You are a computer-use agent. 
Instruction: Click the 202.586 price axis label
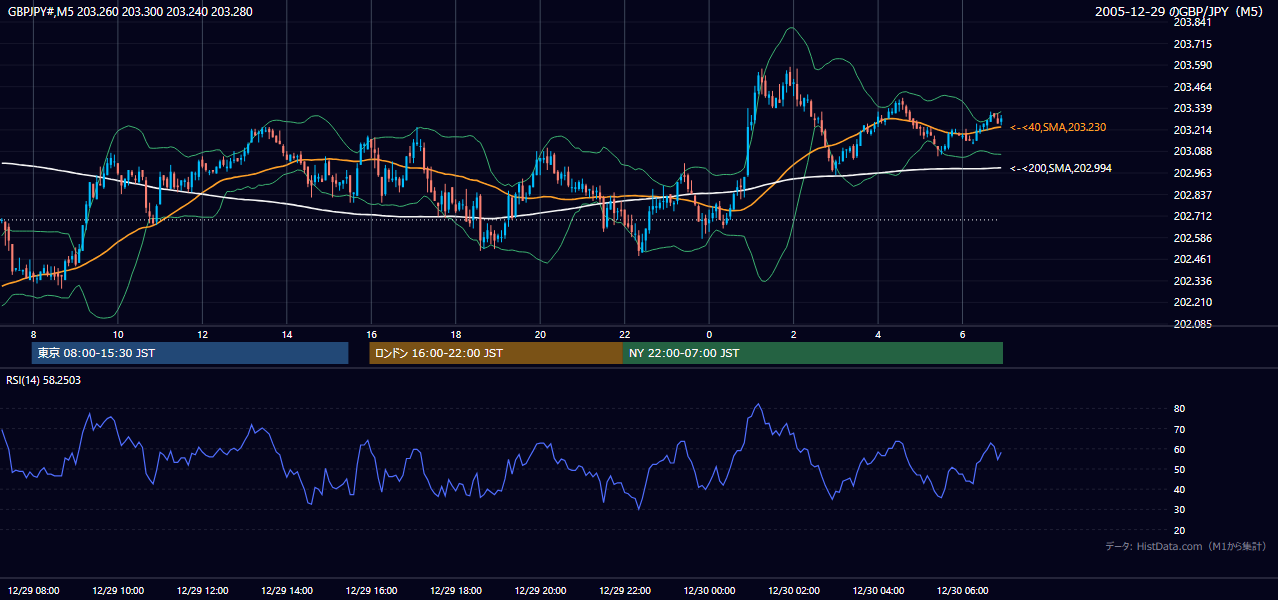[1192, 238]
